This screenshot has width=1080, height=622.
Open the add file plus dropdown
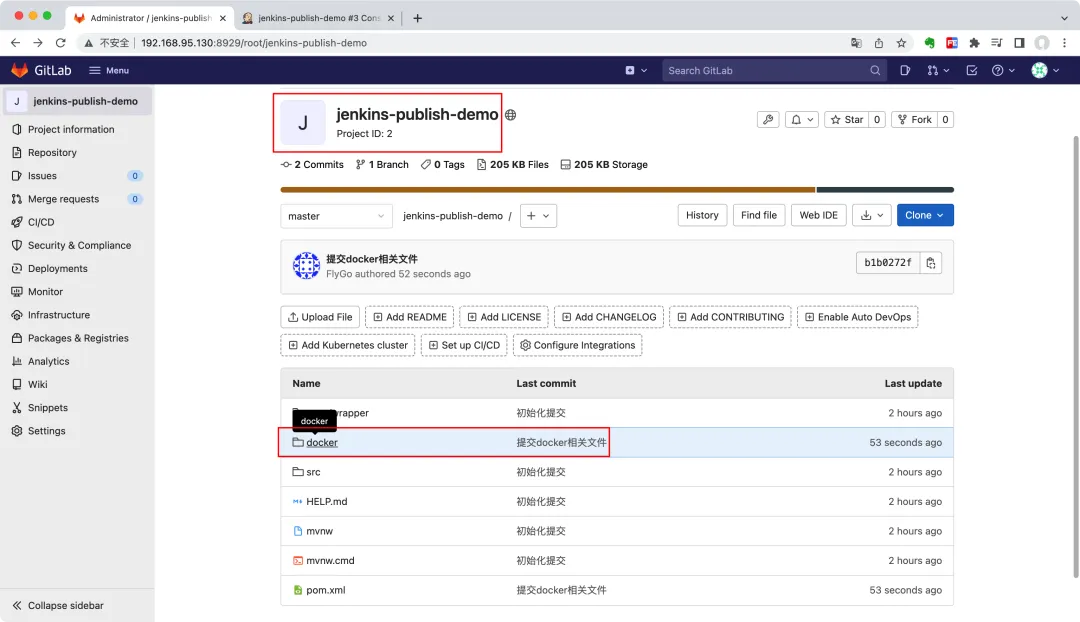click(538, 216)
